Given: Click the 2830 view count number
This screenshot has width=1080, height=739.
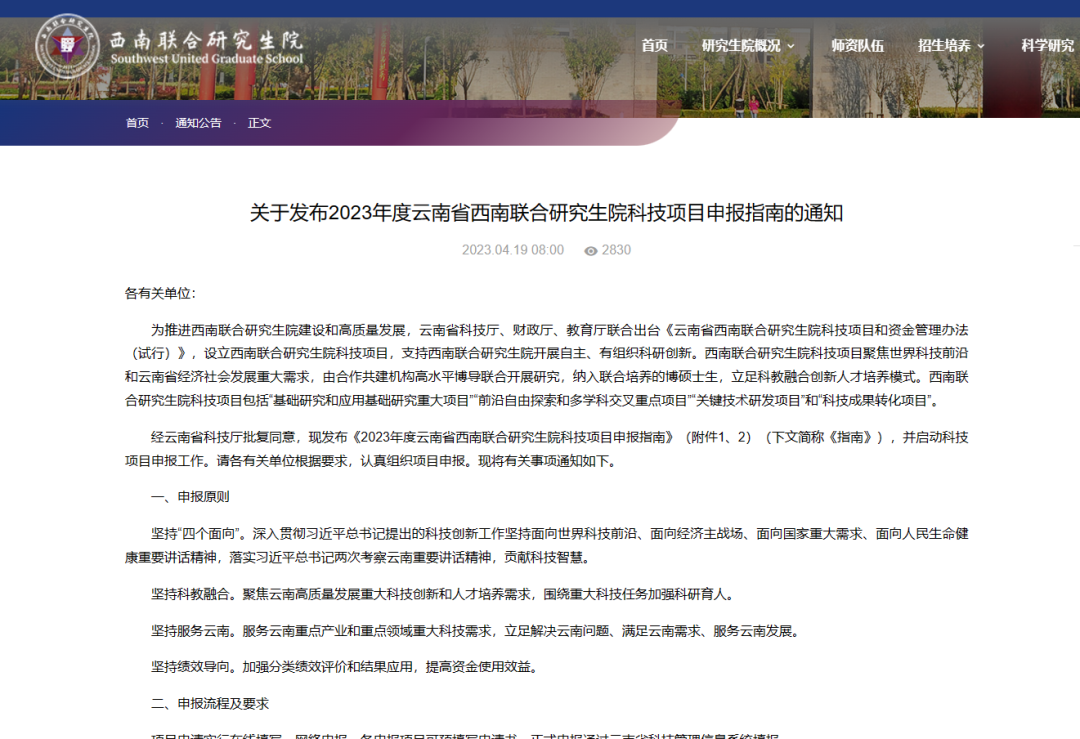Looking at the screenshot, I should (616, 250).
